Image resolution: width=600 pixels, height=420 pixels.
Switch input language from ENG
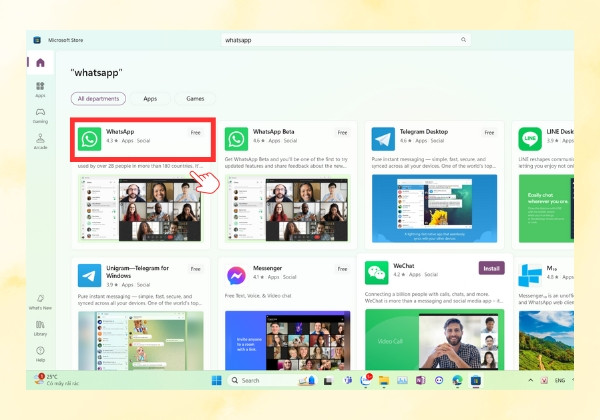tap(560, 380)
